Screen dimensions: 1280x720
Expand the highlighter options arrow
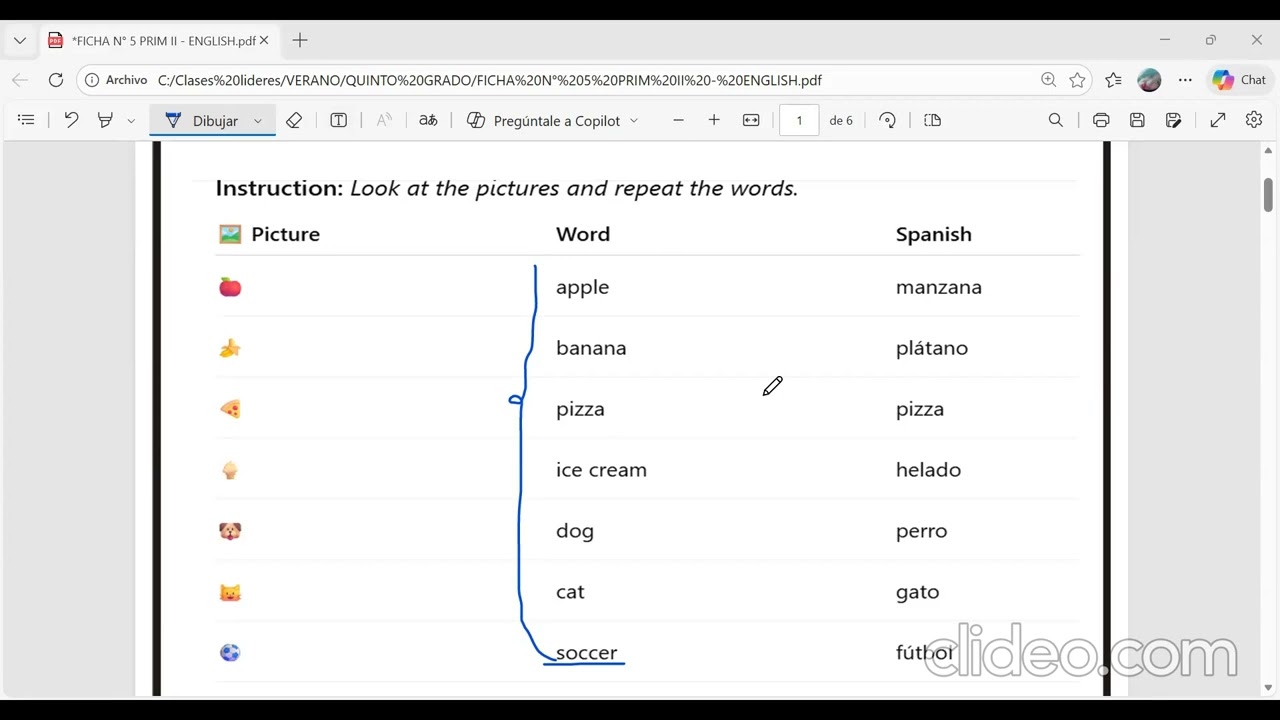click(x=130, y=120)
